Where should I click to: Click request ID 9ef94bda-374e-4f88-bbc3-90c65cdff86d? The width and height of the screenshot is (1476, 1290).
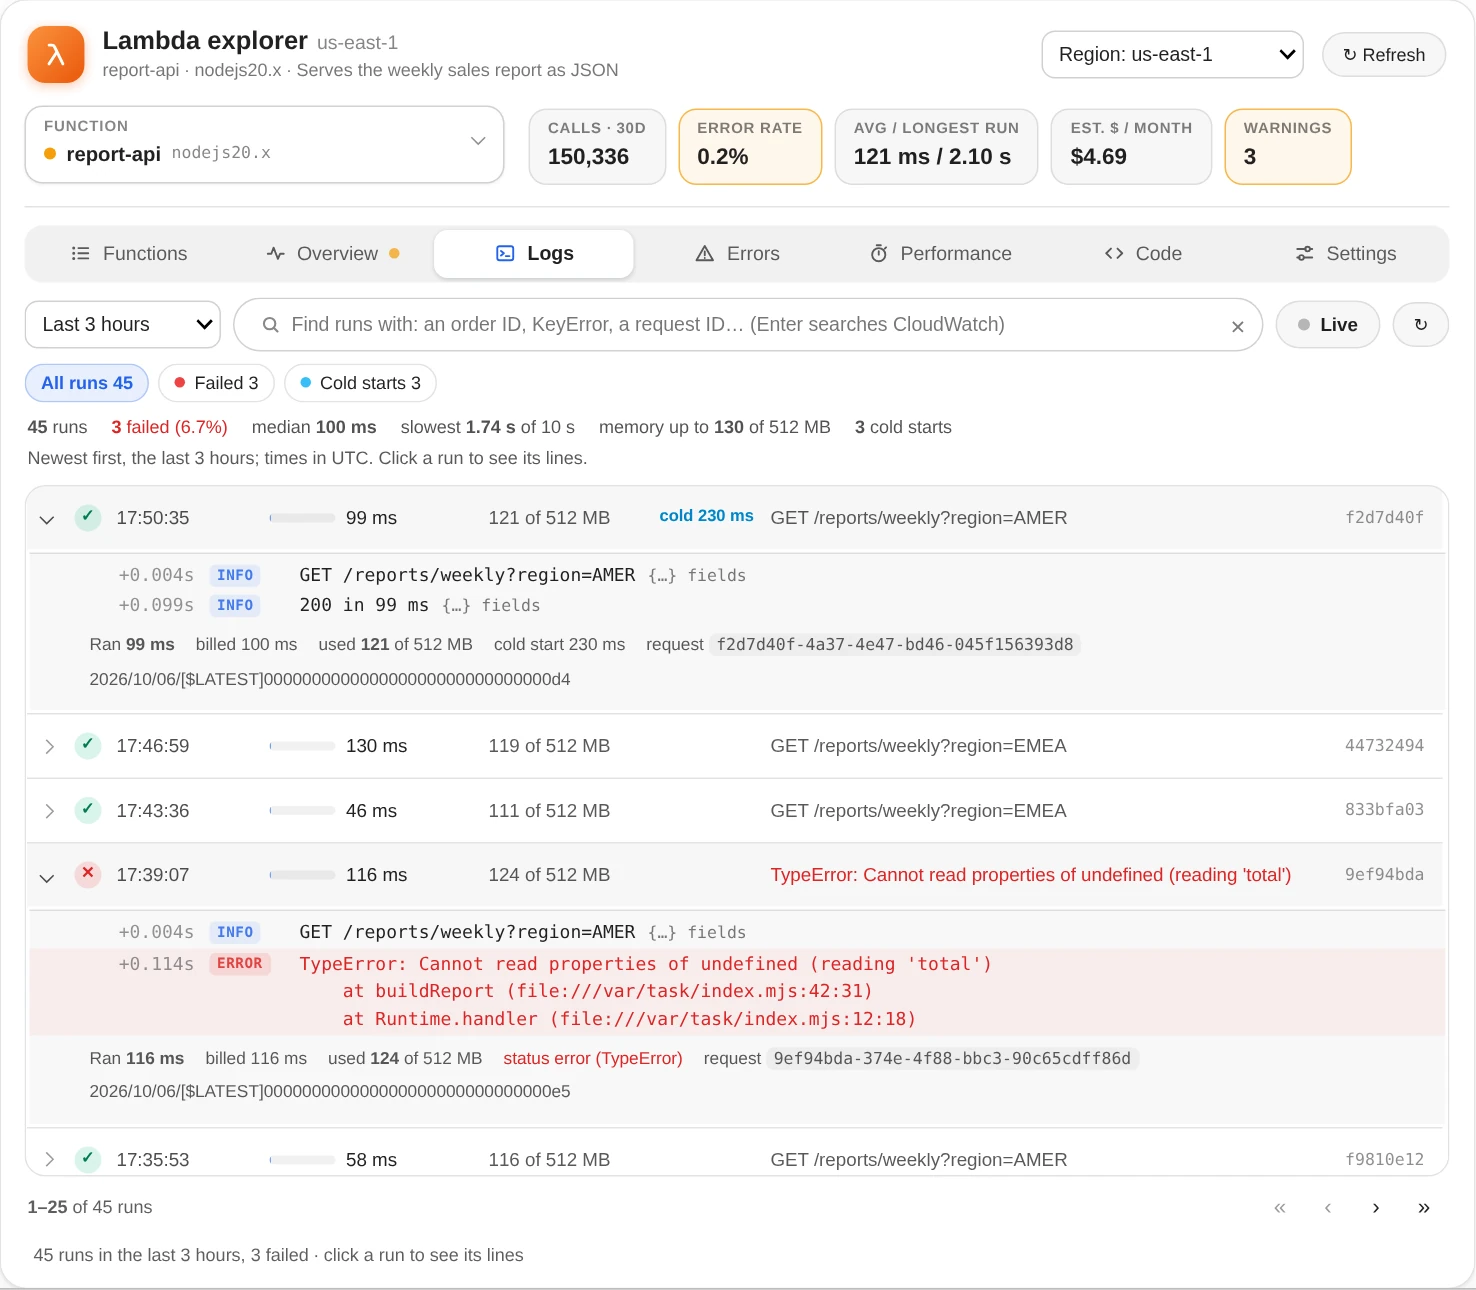952,1059
